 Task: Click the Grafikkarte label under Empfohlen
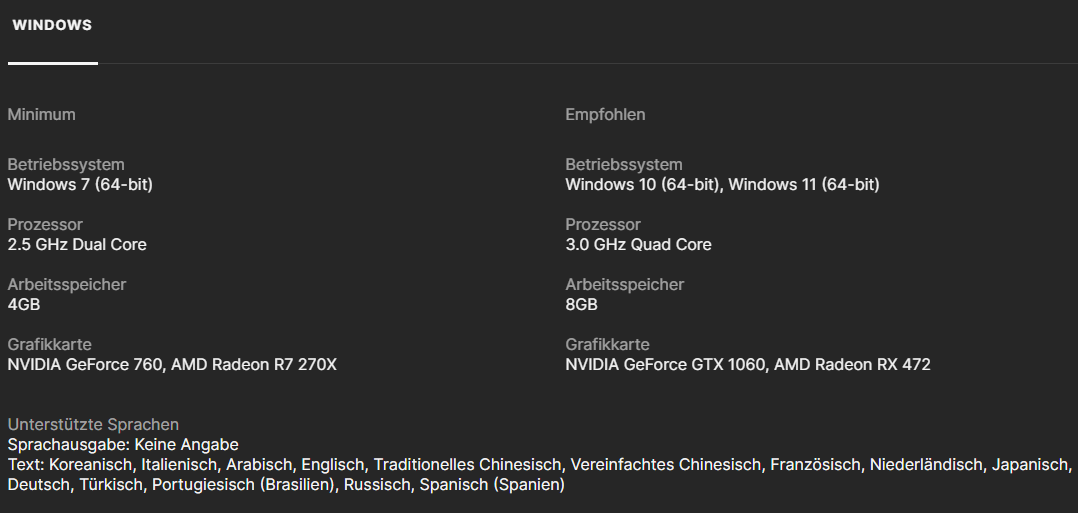pyautogui.click(x=607, y=344)
